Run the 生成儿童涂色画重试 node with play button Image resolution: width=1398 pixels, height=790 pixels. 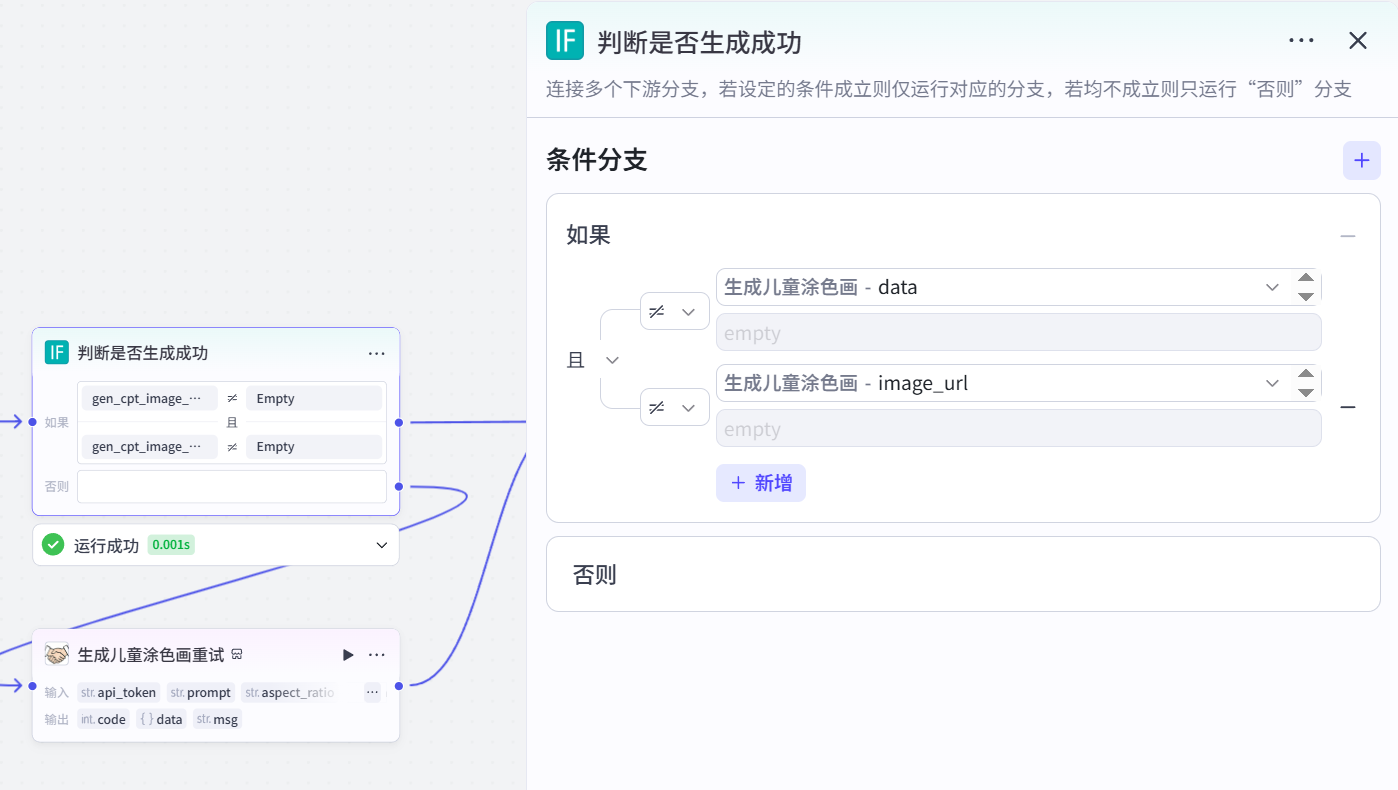(x=348, y=655)
